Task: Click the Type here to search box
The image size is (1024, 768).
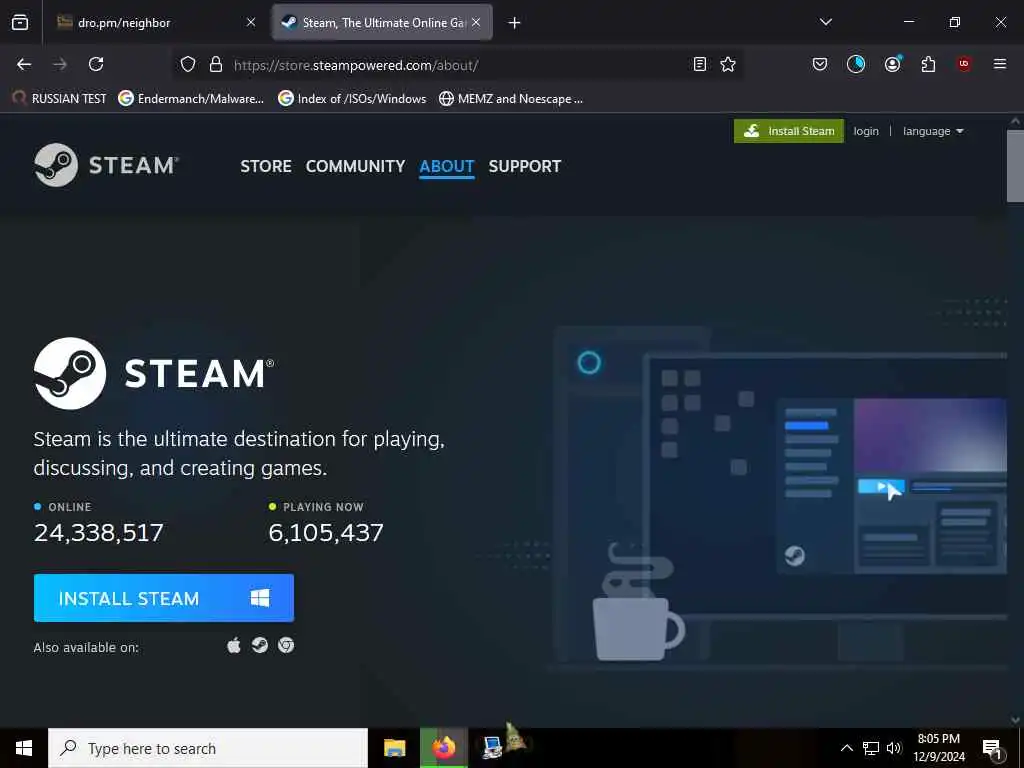Action: click(208, 748)
